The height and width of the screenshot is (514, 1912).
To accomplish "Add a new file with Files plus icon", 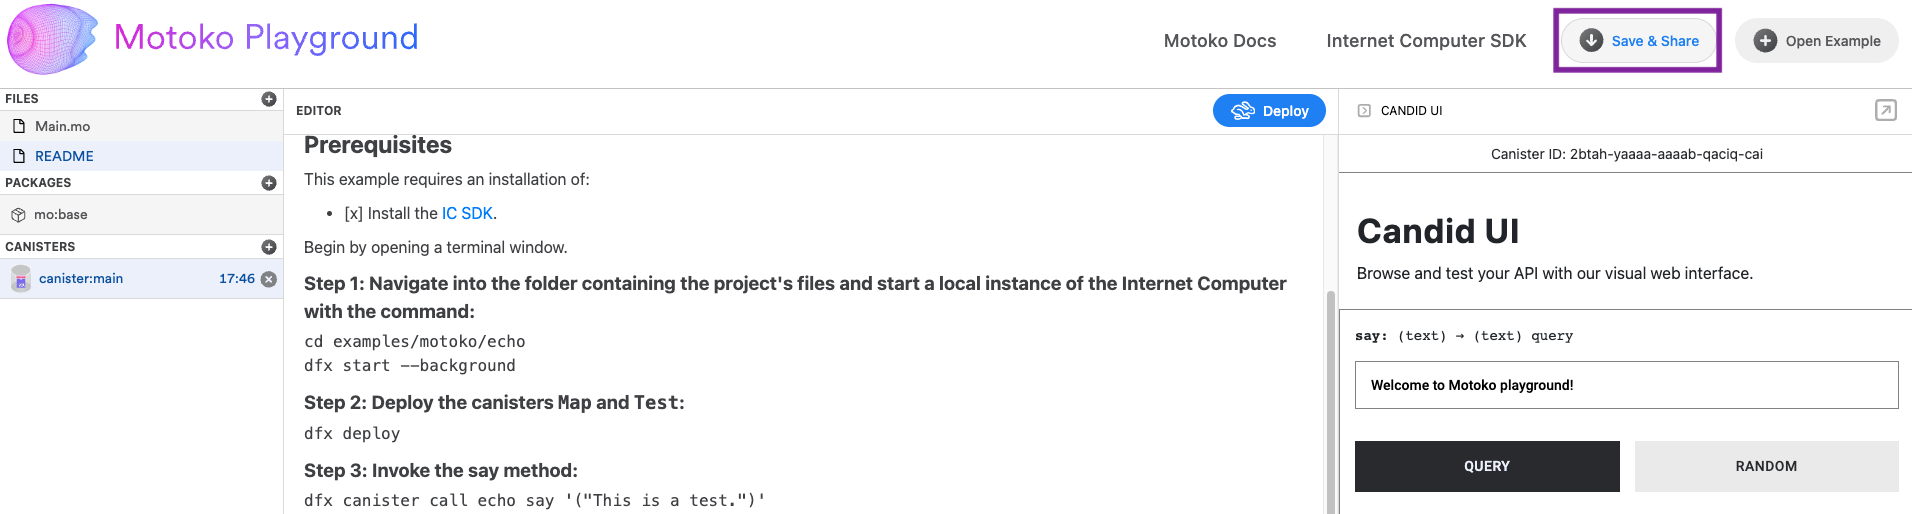I will tap(269, 99).
